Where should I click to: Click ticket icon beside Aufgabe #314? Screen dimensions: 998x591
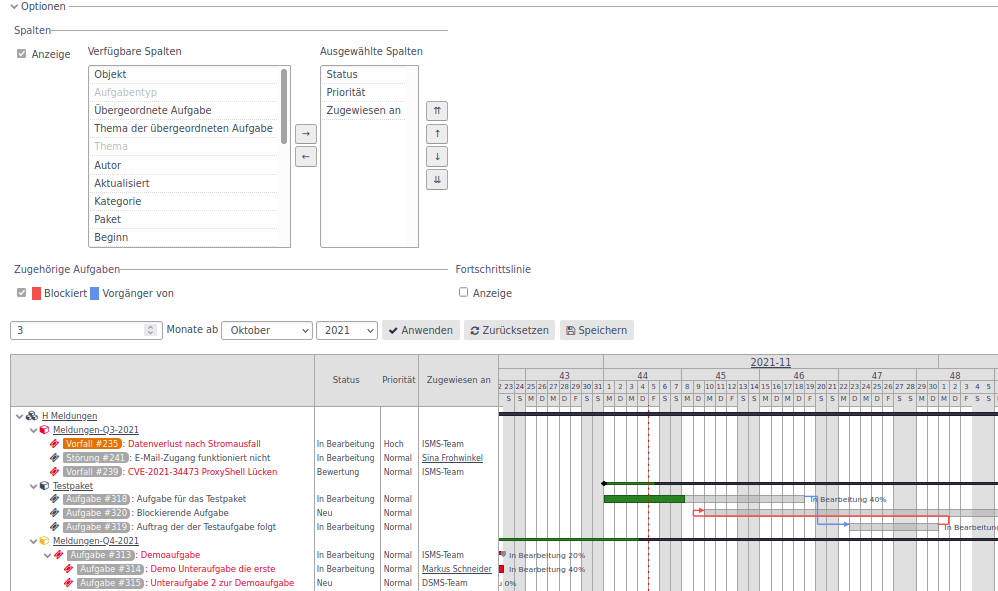(69, 569)
